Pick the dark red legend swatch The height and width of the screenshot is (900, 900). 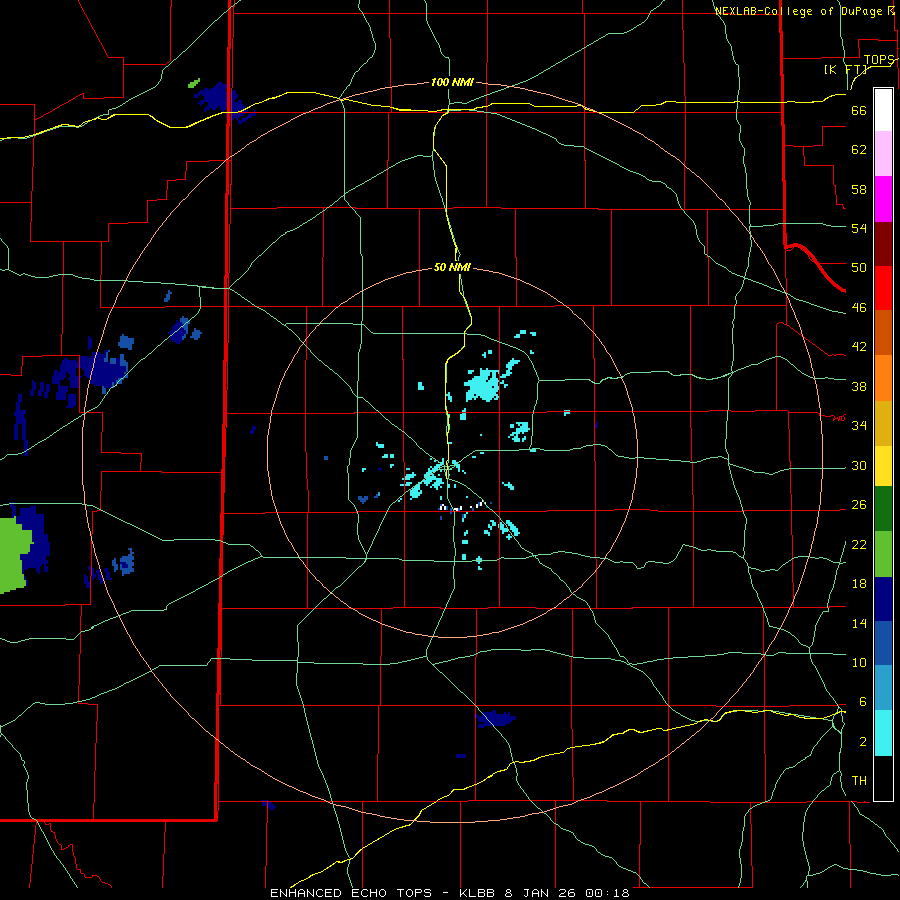click(x=883, y=244)
